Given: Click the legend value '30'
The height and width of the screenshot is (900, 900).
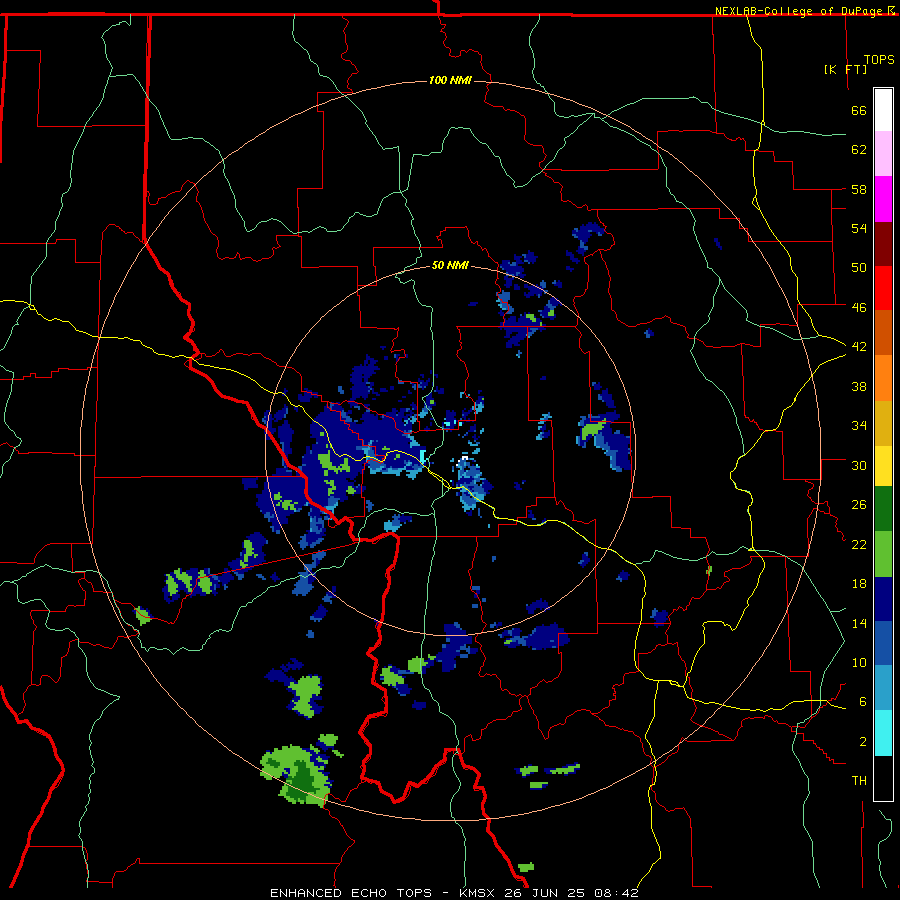Looking at the screenshot, I should (x=859, y=465).
